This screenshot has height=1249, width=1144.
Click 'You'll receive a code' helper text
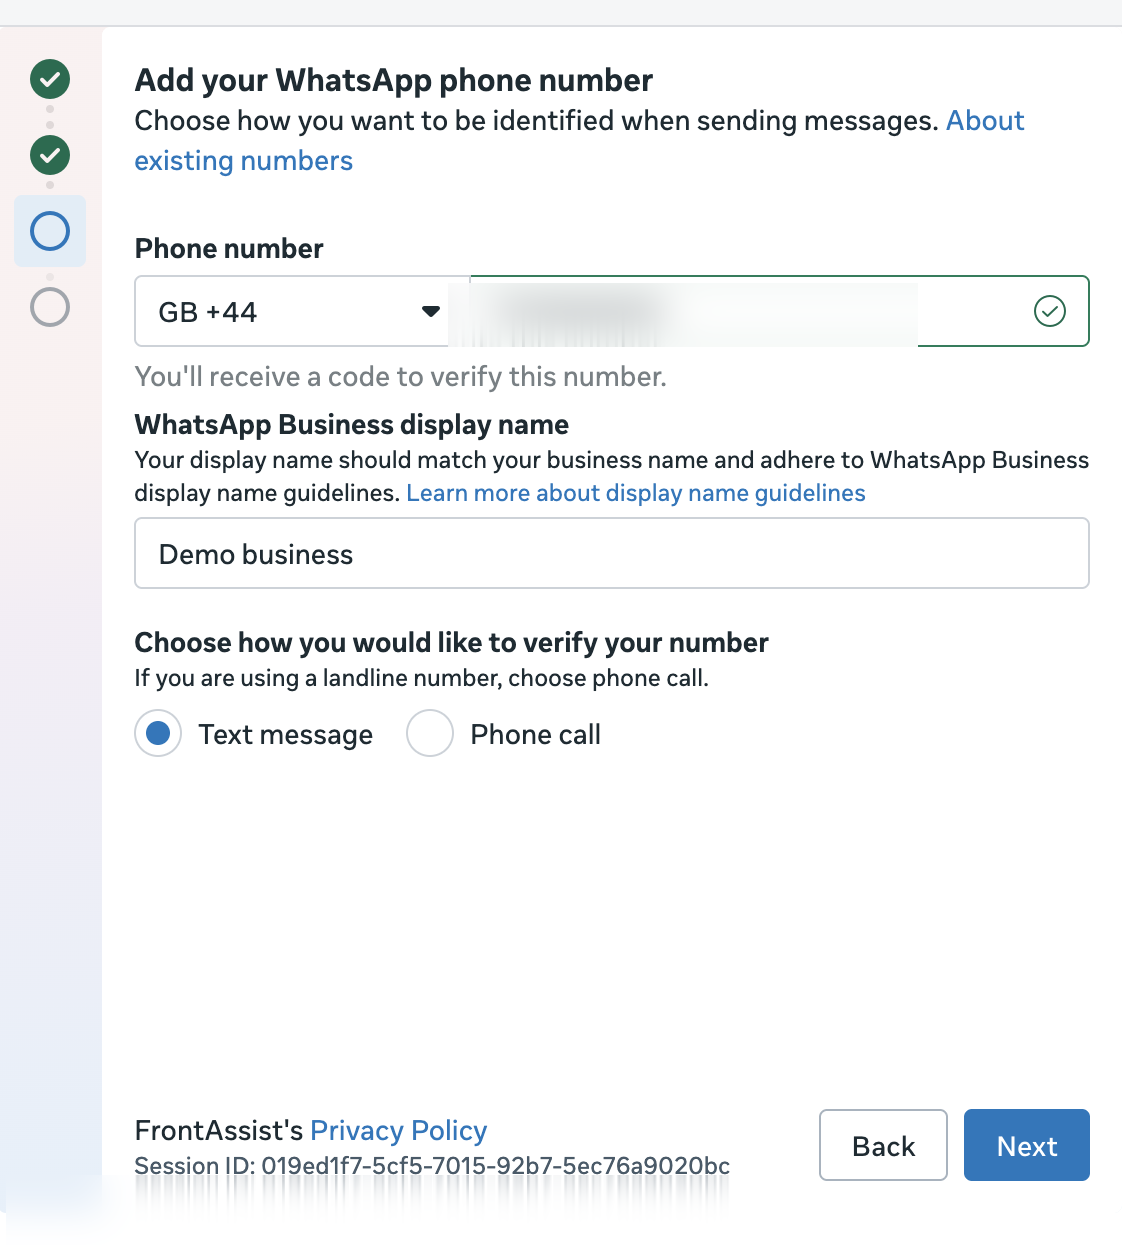click(400, 377)
